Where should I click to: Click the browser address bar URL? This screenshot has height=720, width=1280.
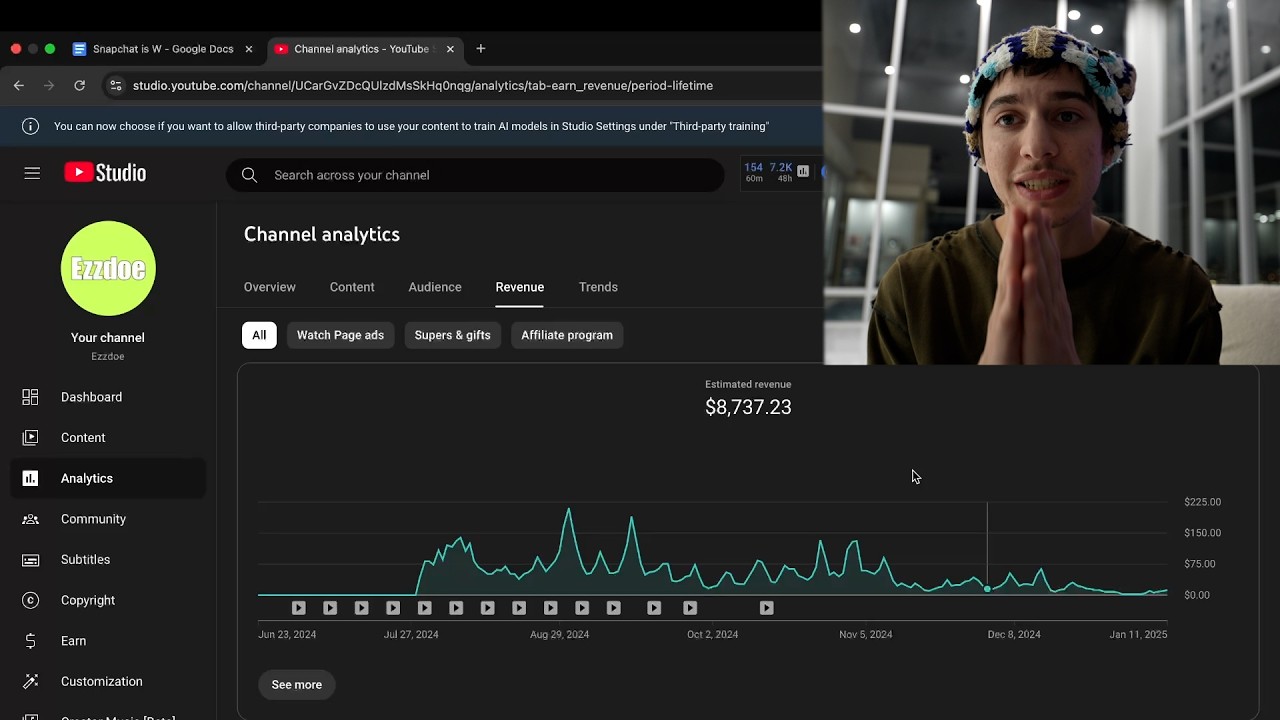[423, 86]
